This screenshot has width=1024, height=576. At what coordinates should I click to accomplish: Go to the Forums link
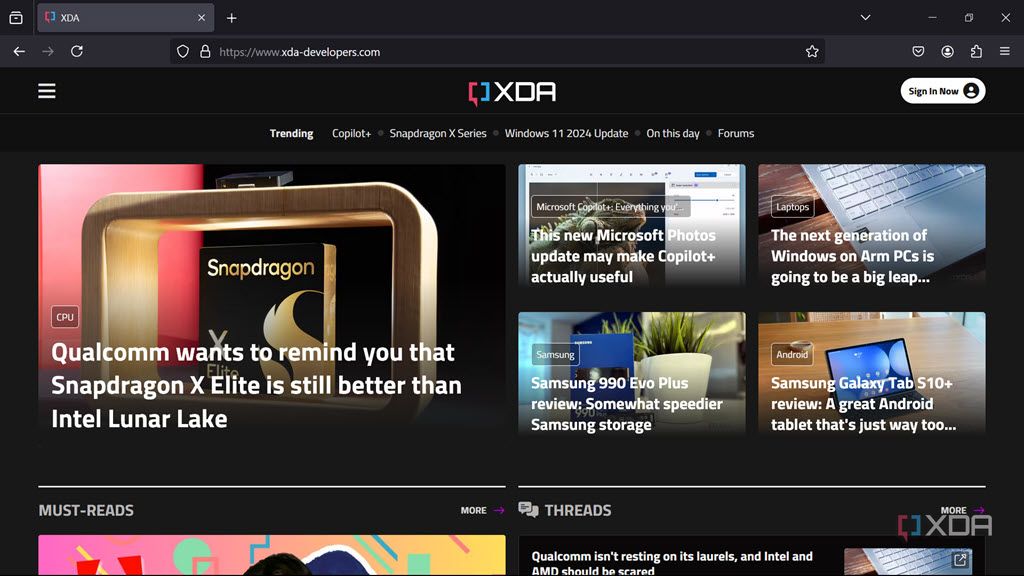[735, 133]
